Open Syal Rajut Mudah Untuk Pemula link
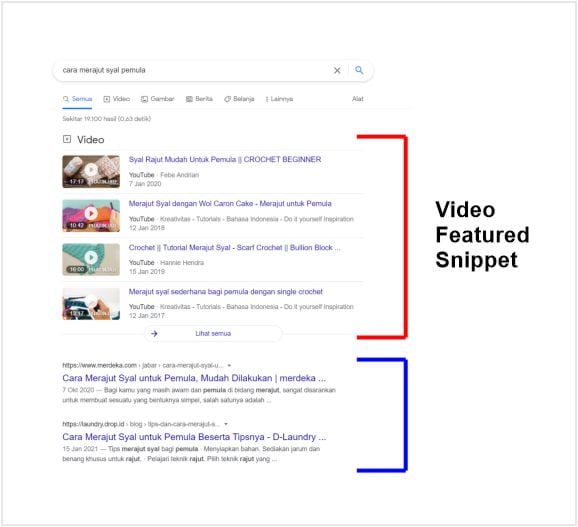The width and height of the screenshot is (578, 527). 225,160
